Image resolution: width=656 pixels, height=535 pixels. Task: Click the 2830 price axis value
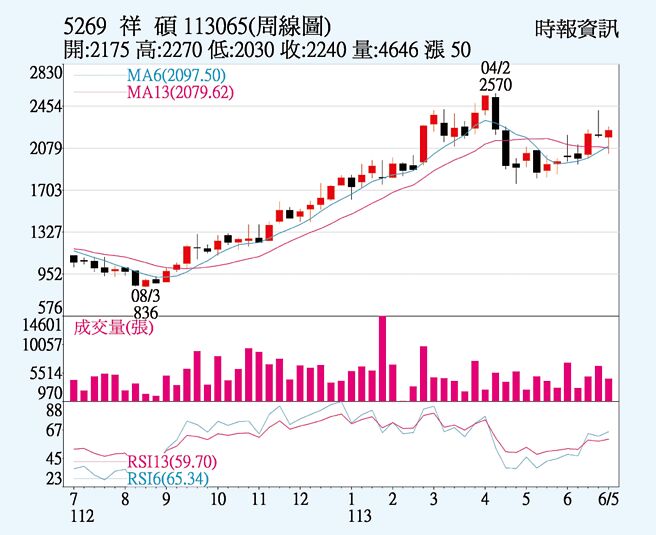coord(46,74)
